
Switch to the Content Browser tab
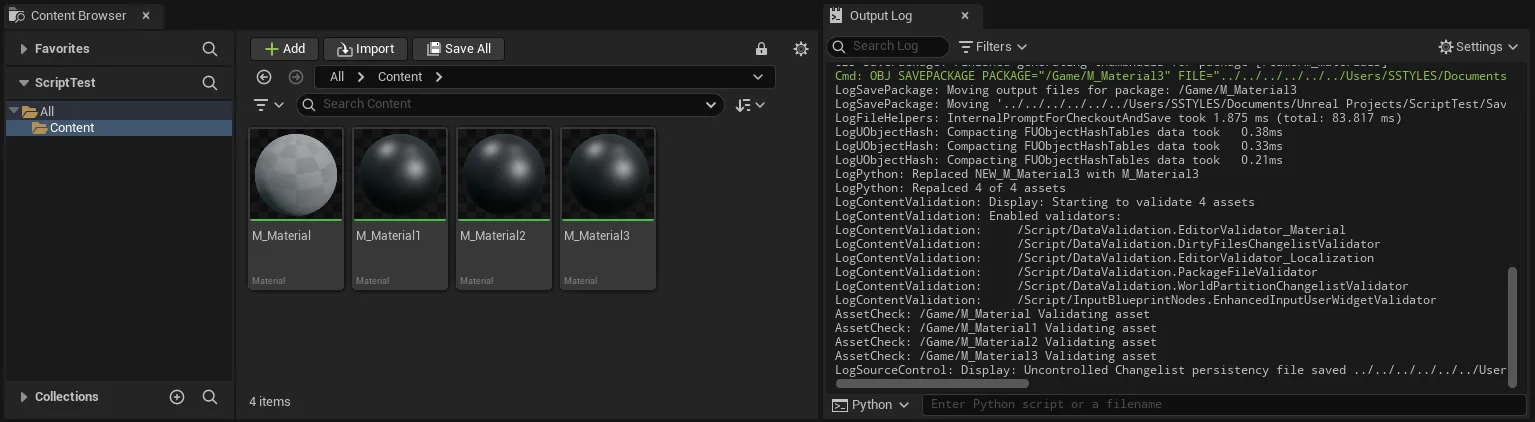pyautogui.click(x=78, y=16)
